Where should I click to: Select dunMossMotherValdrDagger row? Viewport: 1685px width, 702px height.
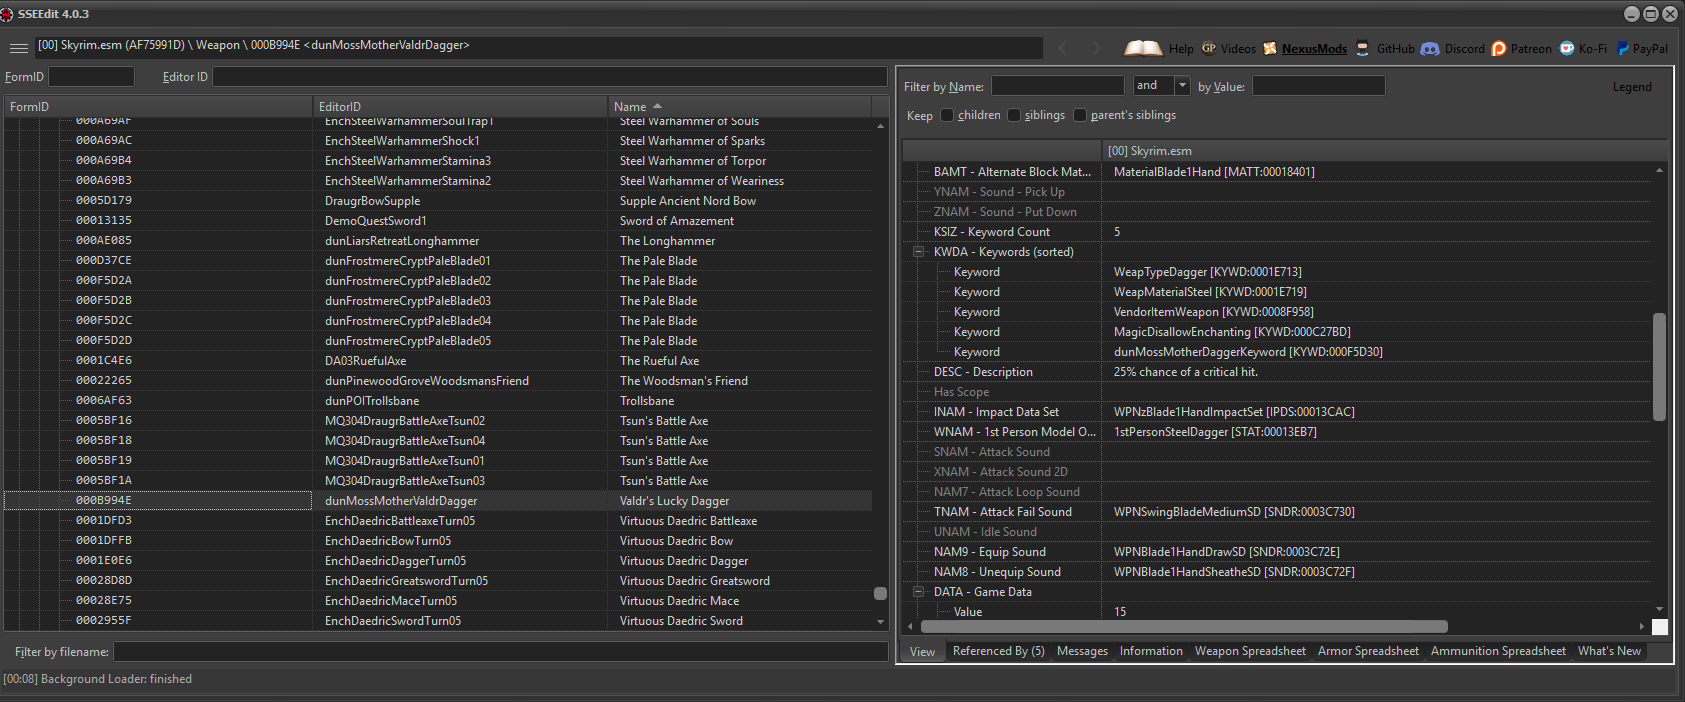438,501
